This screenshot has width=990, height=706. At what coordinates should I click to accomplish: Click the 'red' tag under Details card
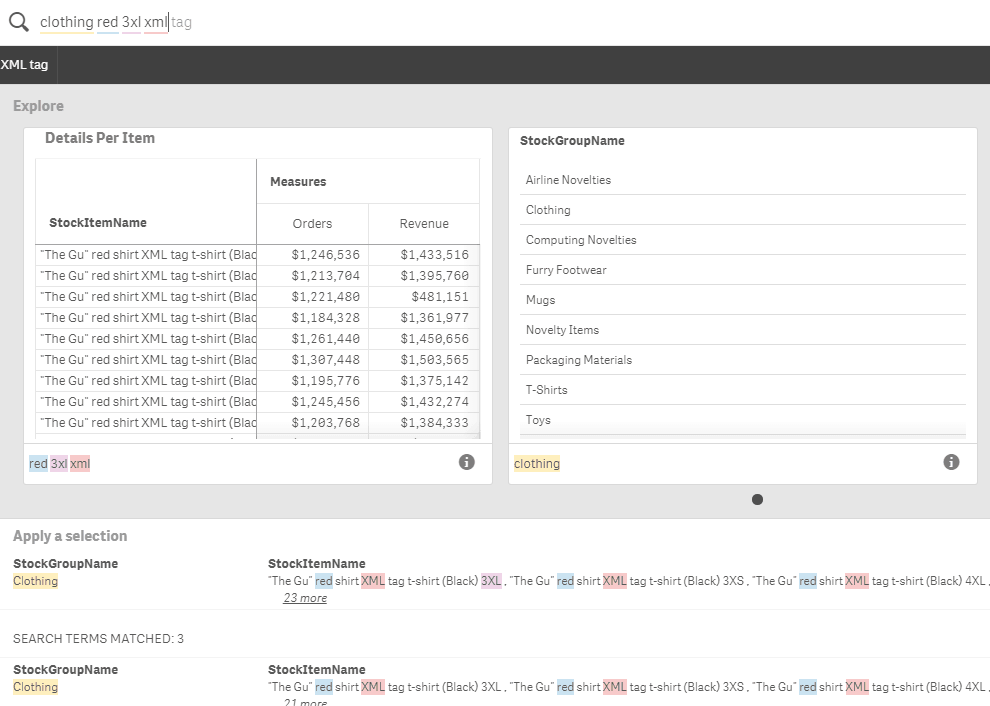[x=39, y=464]
